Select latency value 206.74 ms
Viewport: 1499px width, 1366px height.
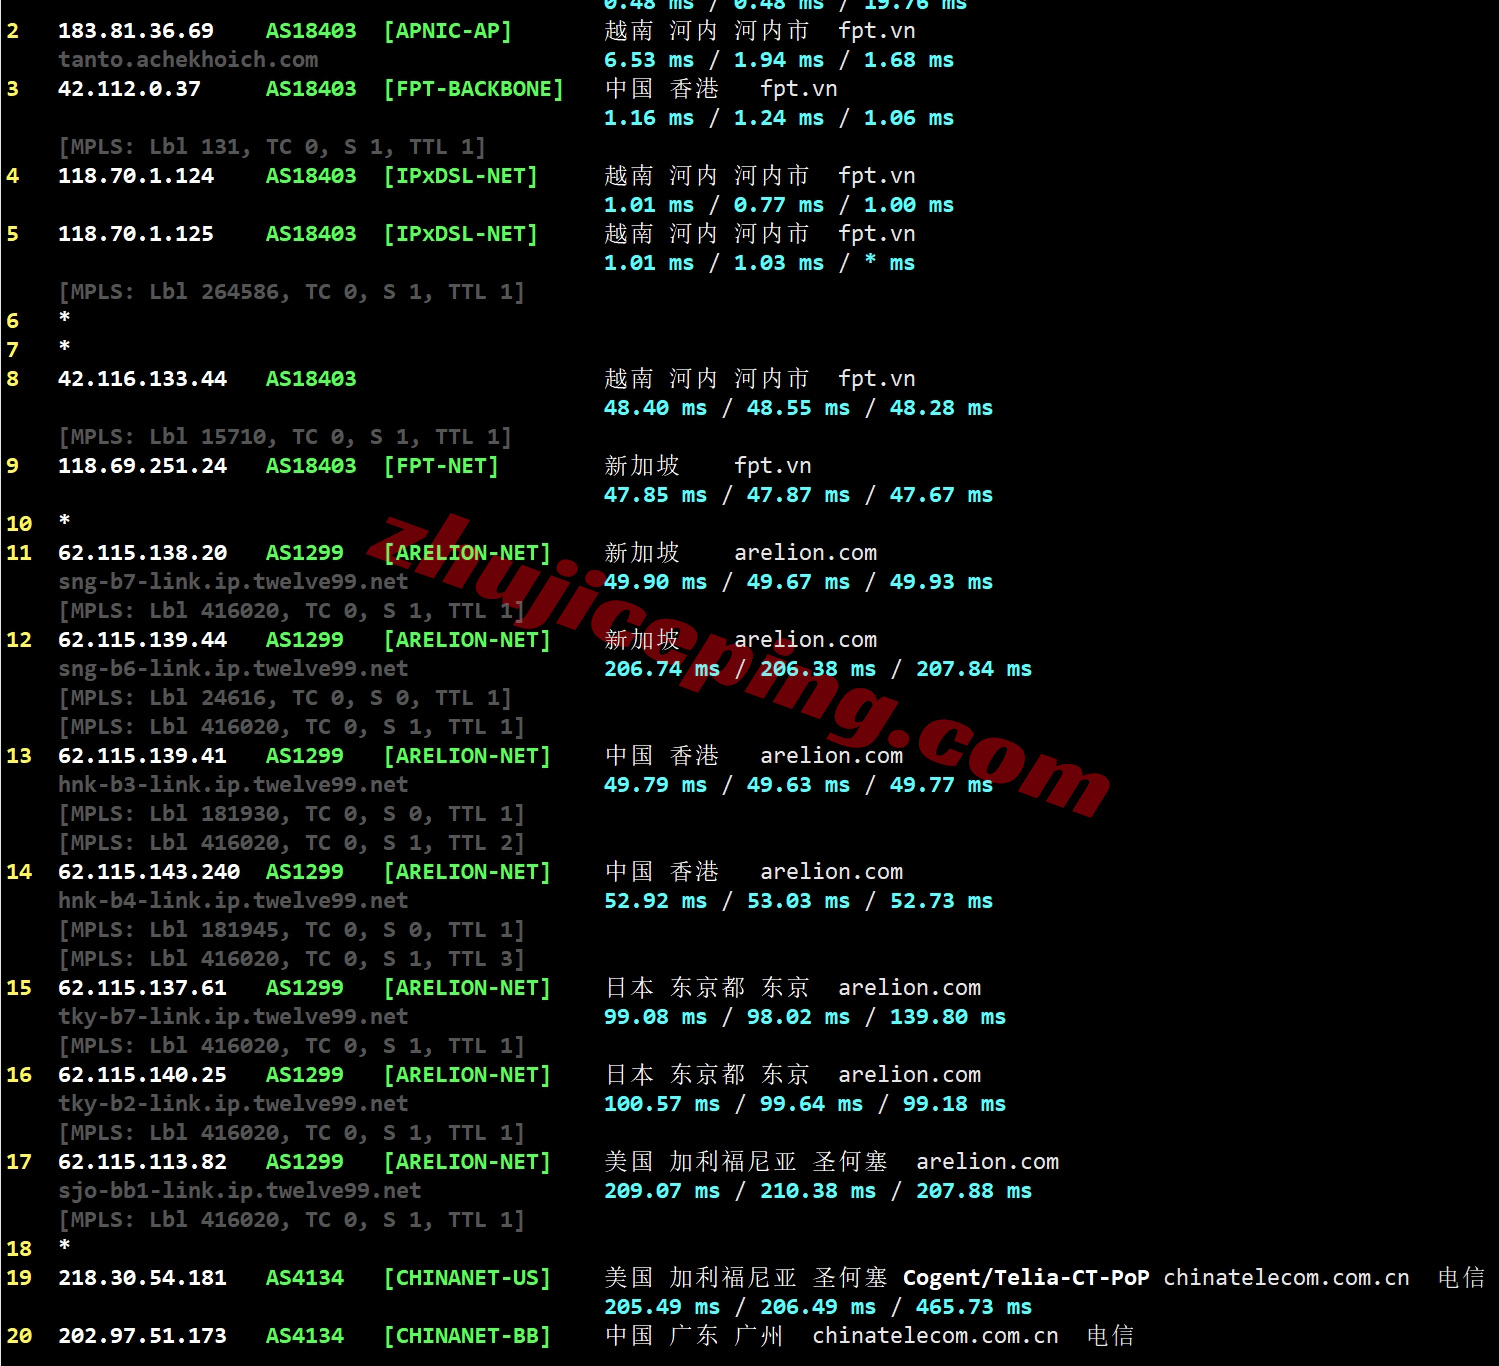pos(662,669)
